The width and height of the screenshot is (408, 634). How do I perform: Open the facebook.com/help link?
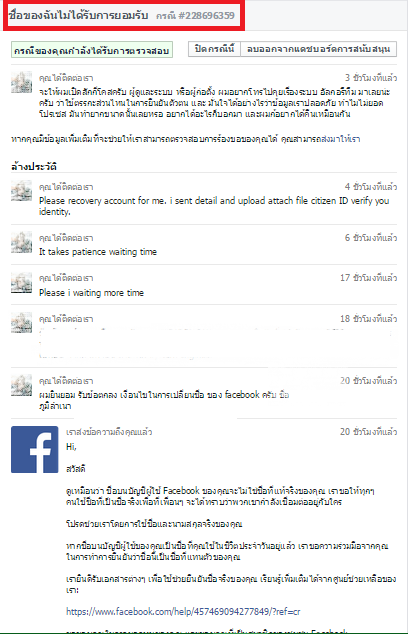[183, 612]
